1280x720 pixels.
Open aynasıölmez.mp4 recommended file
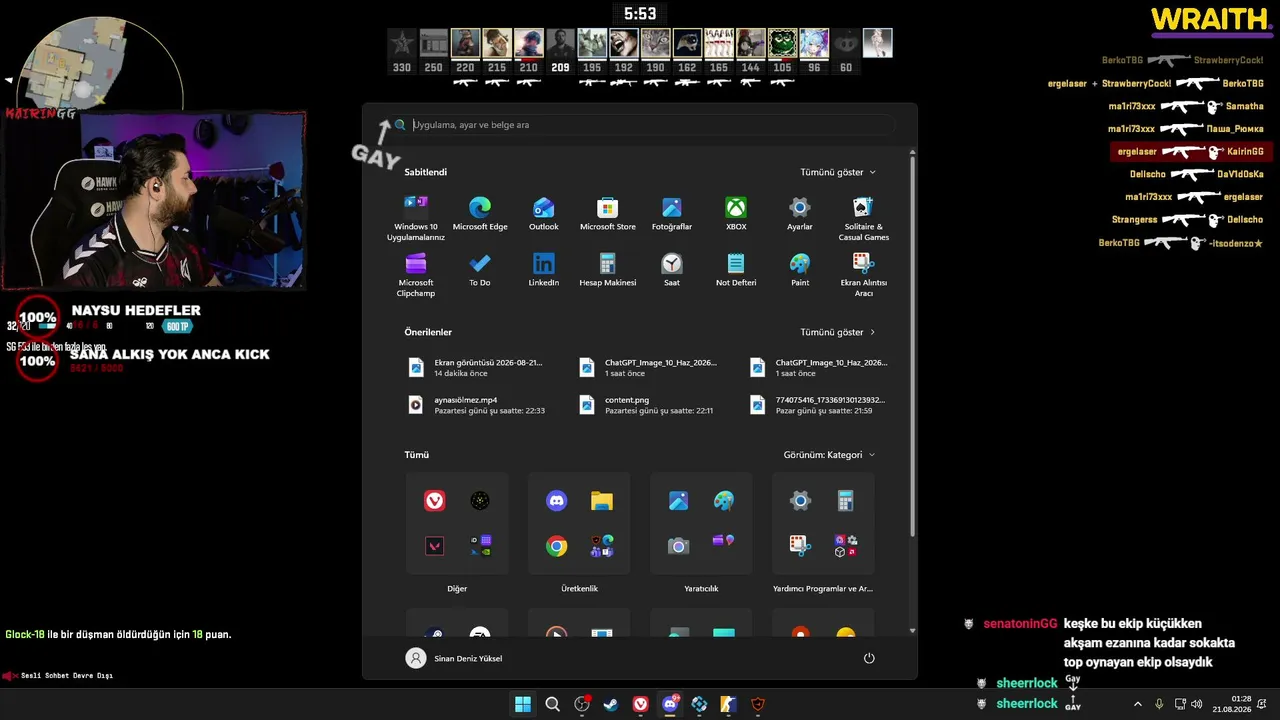tap(476, 405)
